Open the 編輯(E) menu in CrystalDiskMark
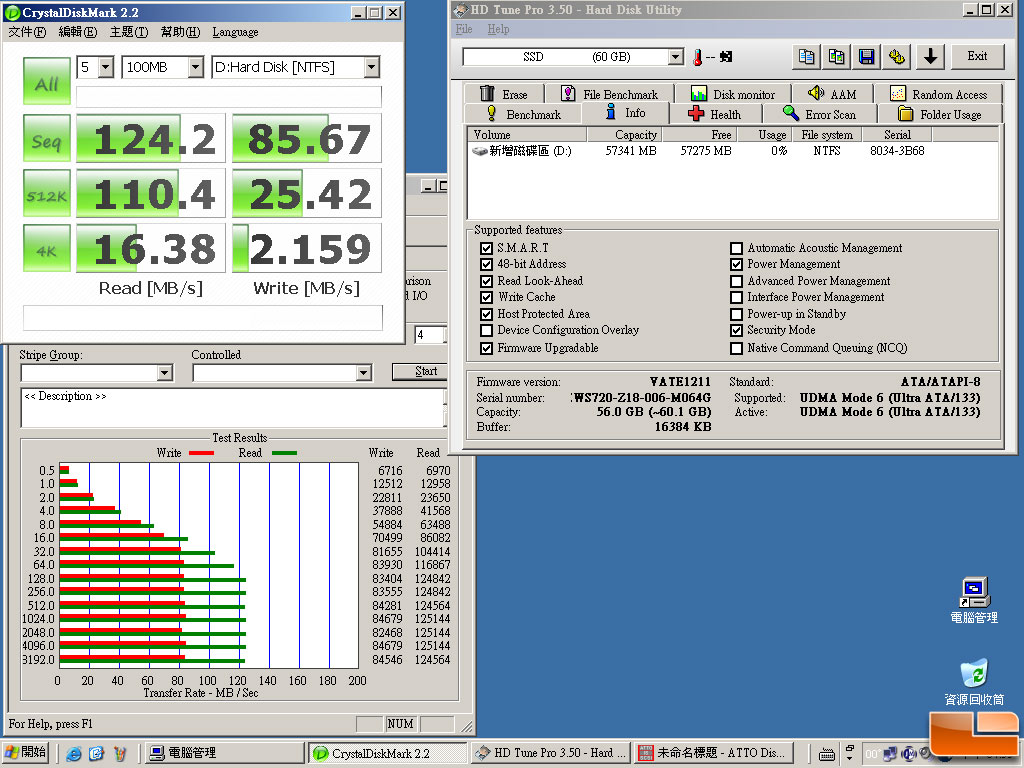Screen dimensions: 1024x768 (x=78, y=32)
